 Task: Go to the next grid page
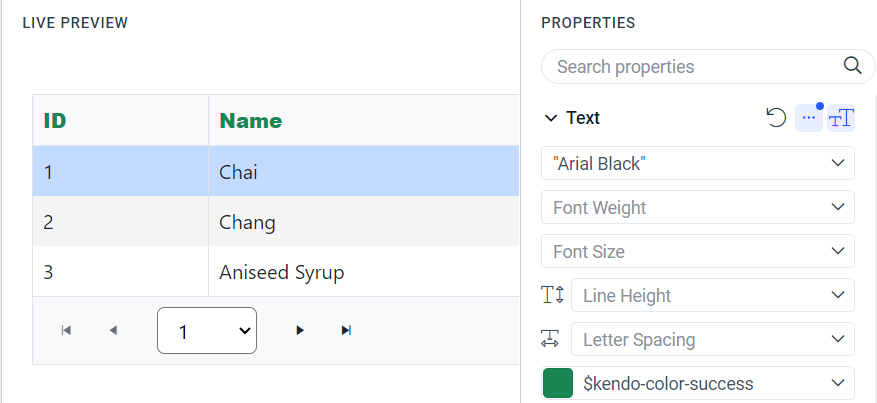[300, 330]
